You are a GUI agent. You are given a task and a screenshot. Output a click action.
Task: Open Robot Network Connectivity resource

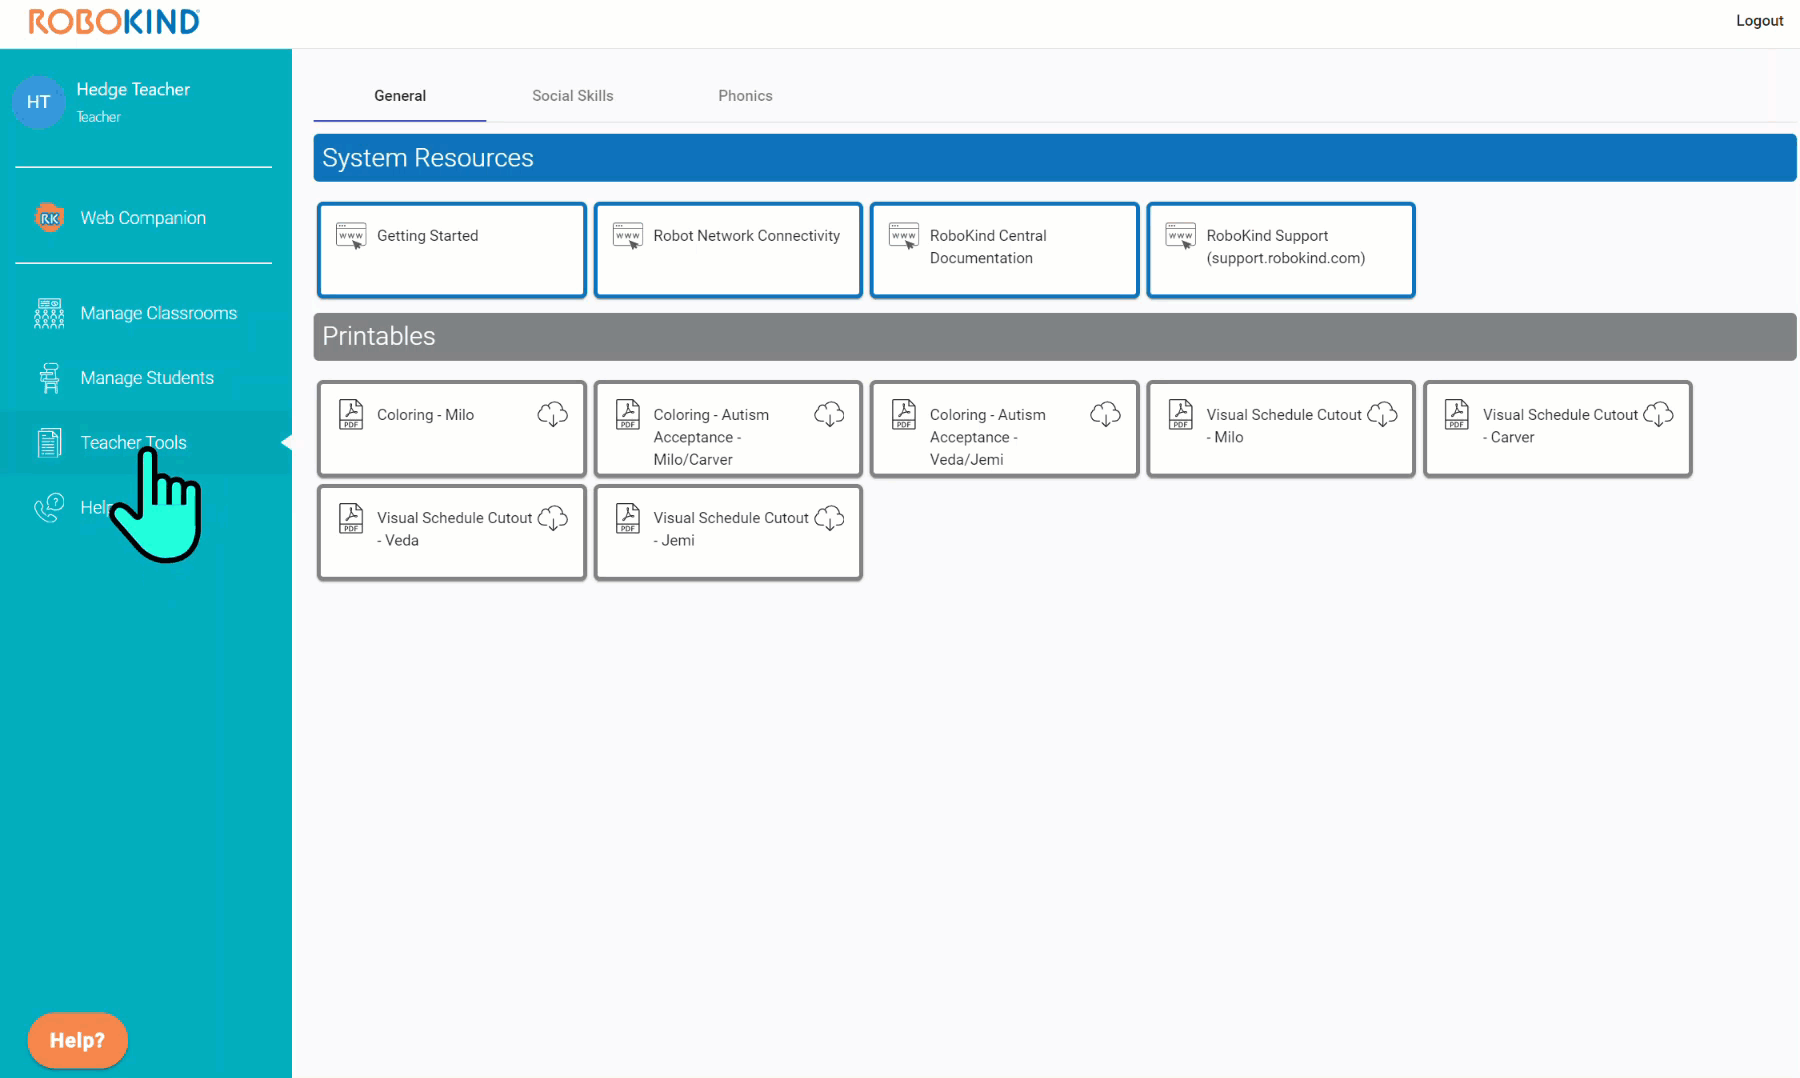pyautogui.click(x=728, y=250)
